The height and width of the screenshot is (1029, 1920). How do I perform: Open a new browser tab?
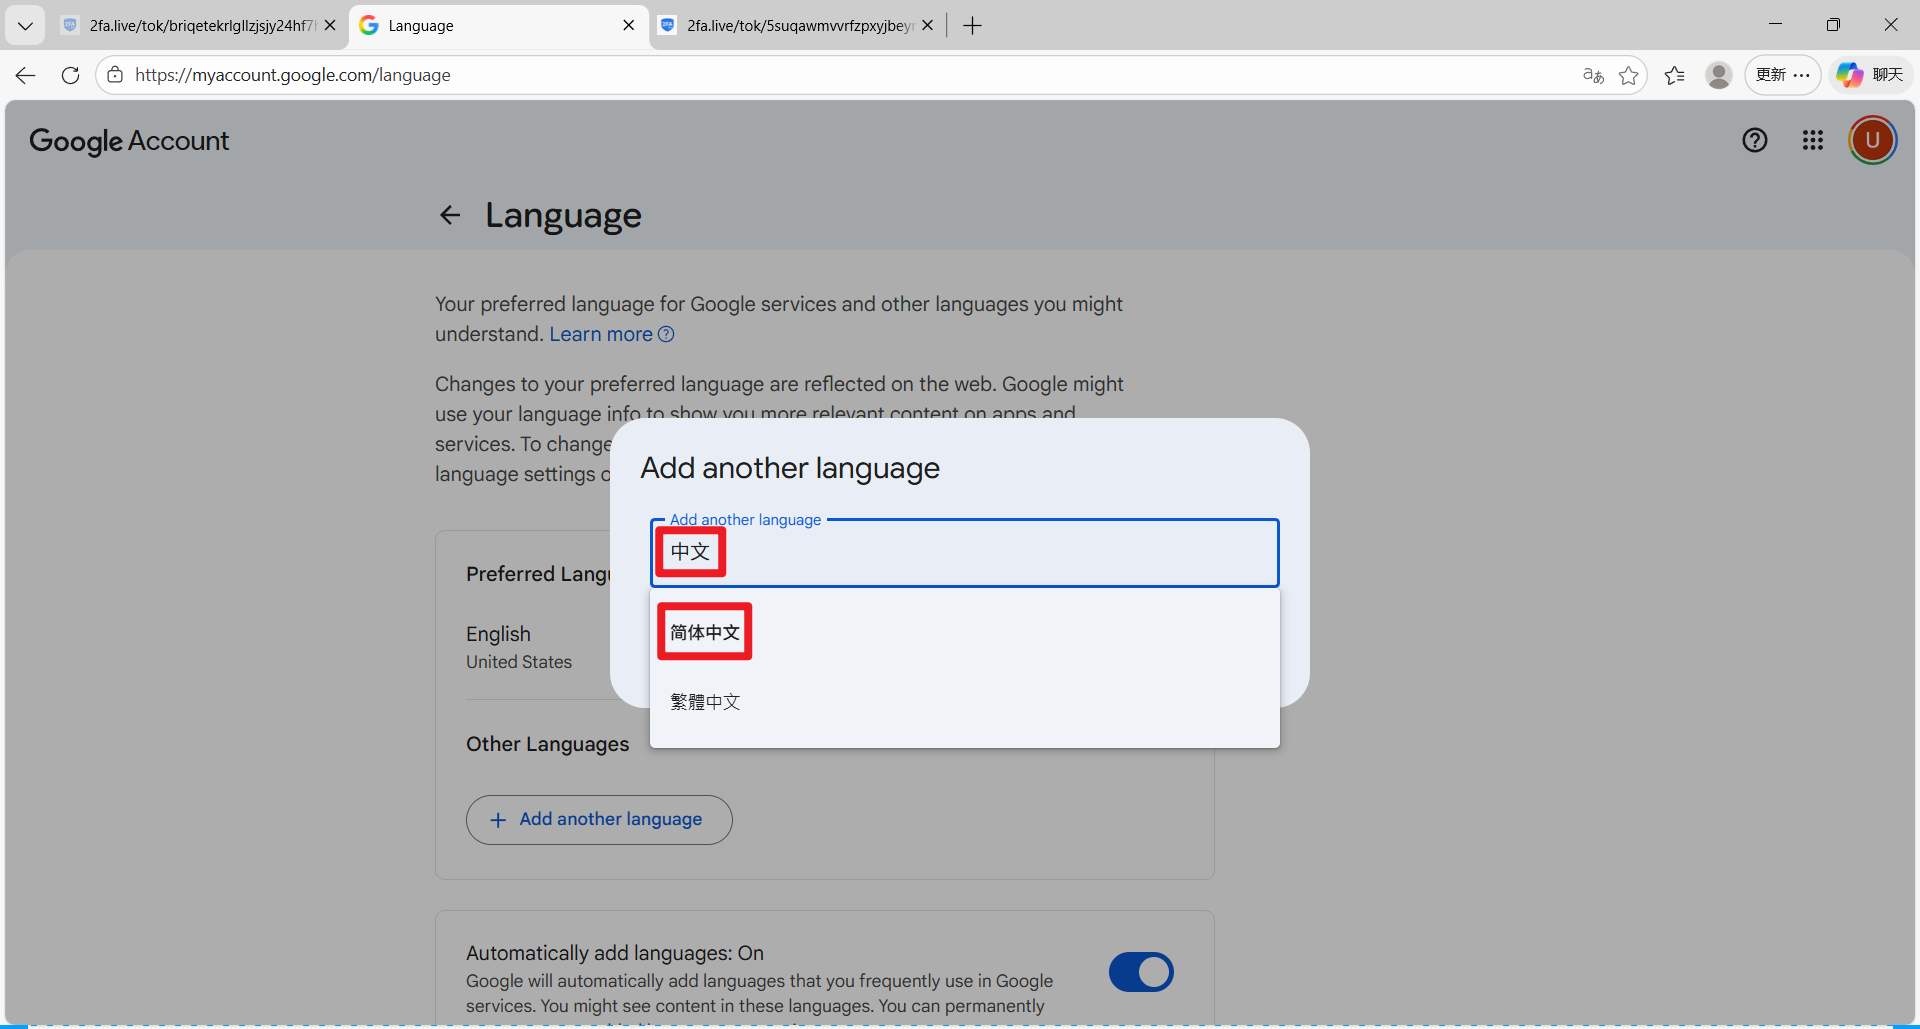972,26
